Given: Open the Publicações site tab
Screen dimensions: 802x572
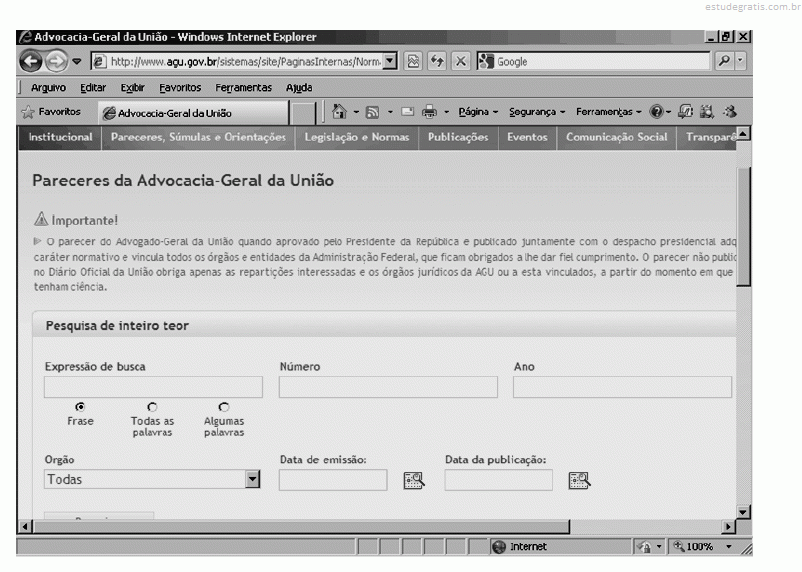Looking at the screenshot, I should pos(458,138).
